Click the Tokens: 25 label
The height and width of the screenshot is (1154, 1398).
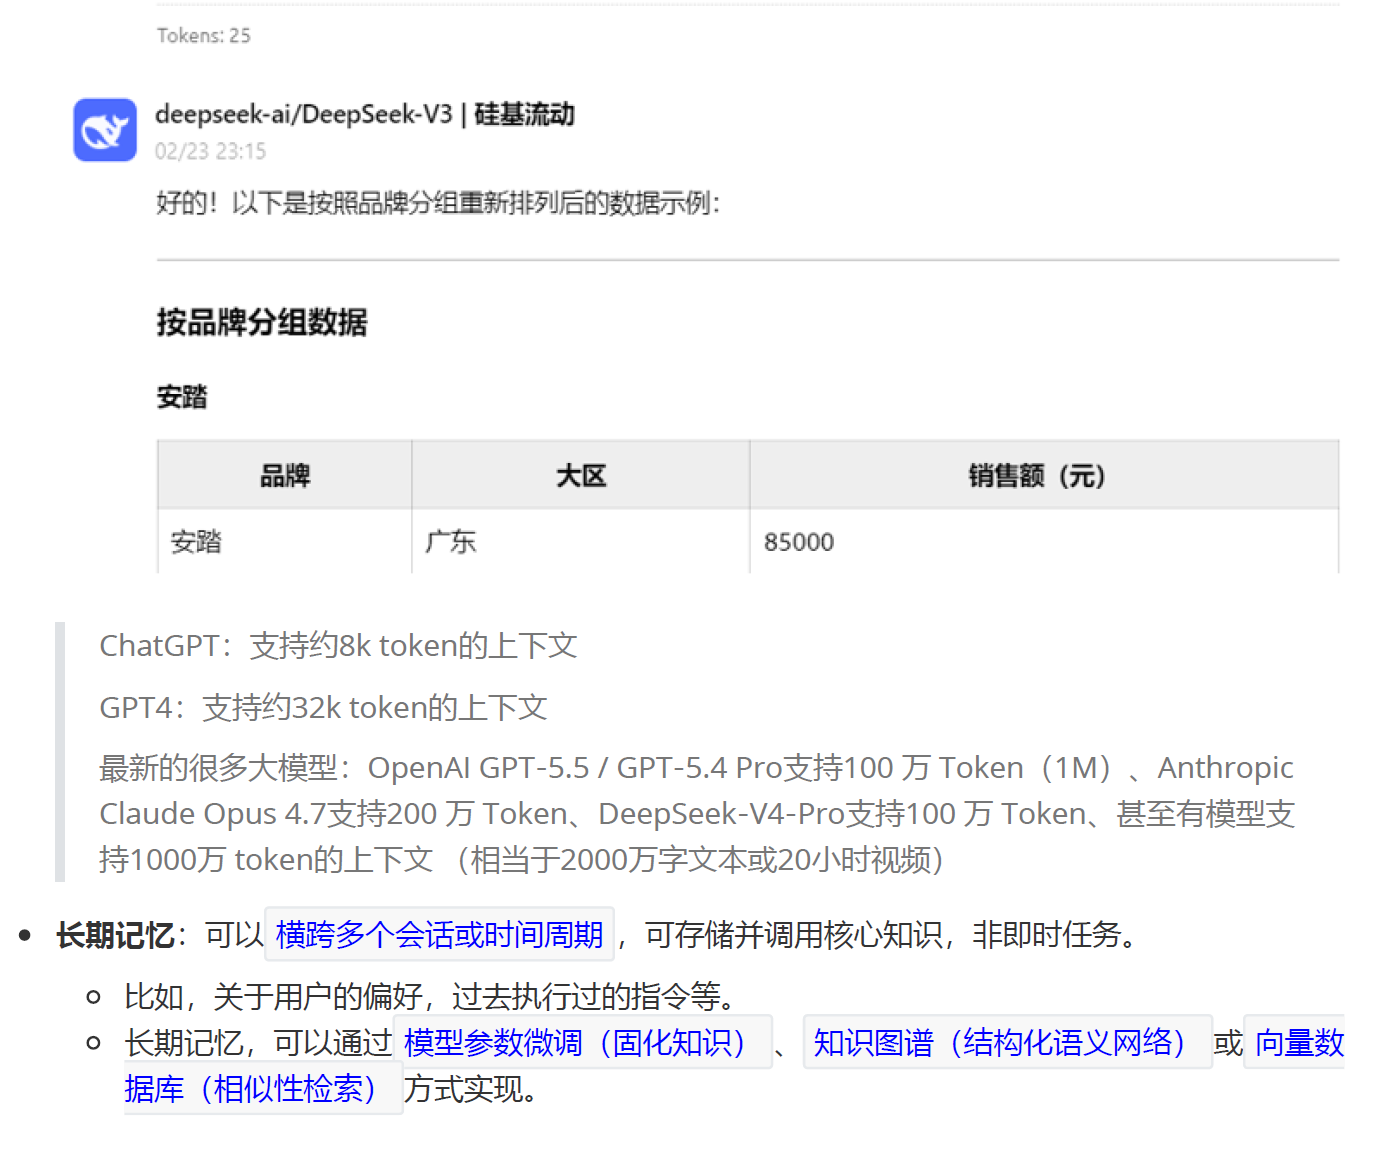coord(203,35)
